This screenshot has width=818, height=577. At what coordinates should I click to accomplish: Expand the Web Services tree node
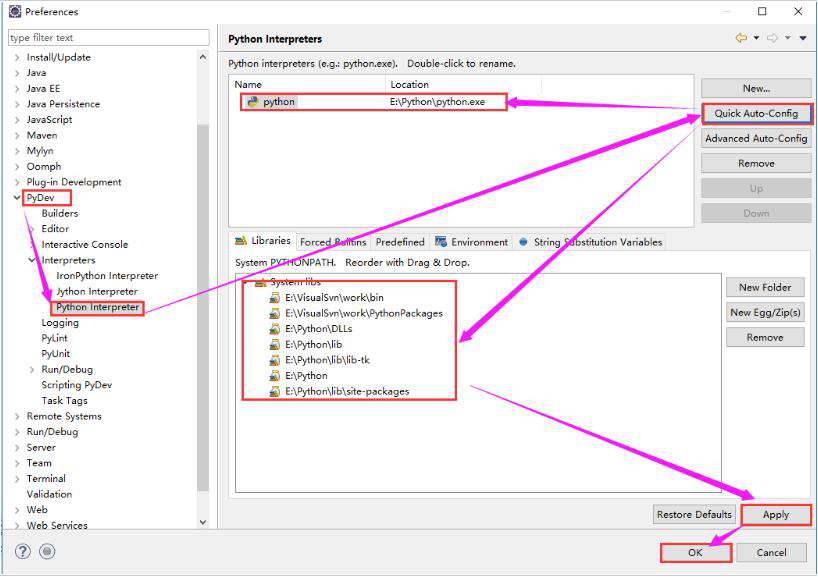pos(17,525)
